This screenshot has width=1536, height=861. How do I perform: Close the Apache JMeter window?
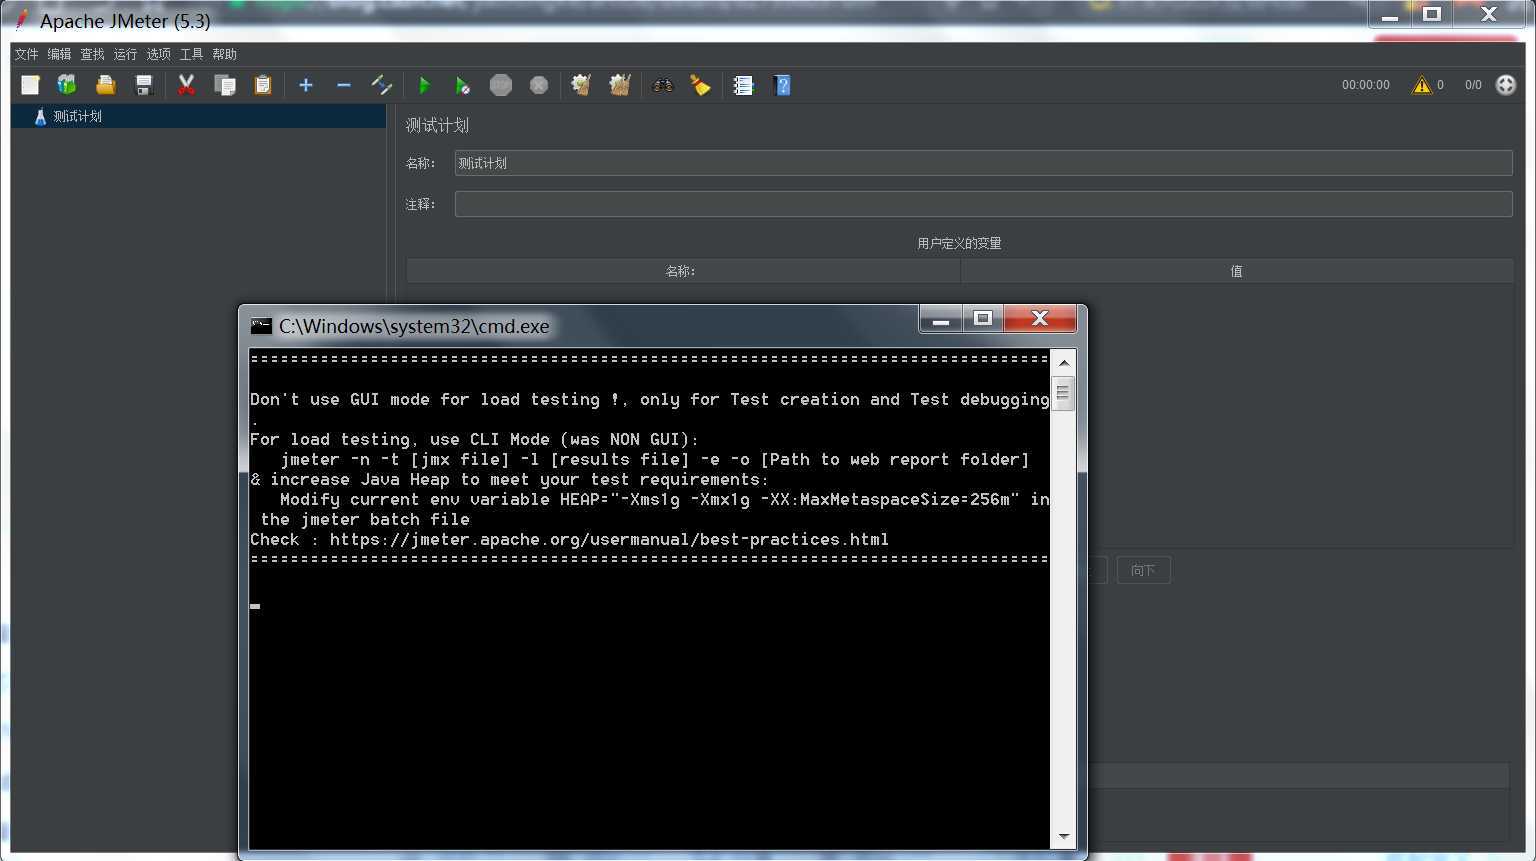[x=1489, y=14]
